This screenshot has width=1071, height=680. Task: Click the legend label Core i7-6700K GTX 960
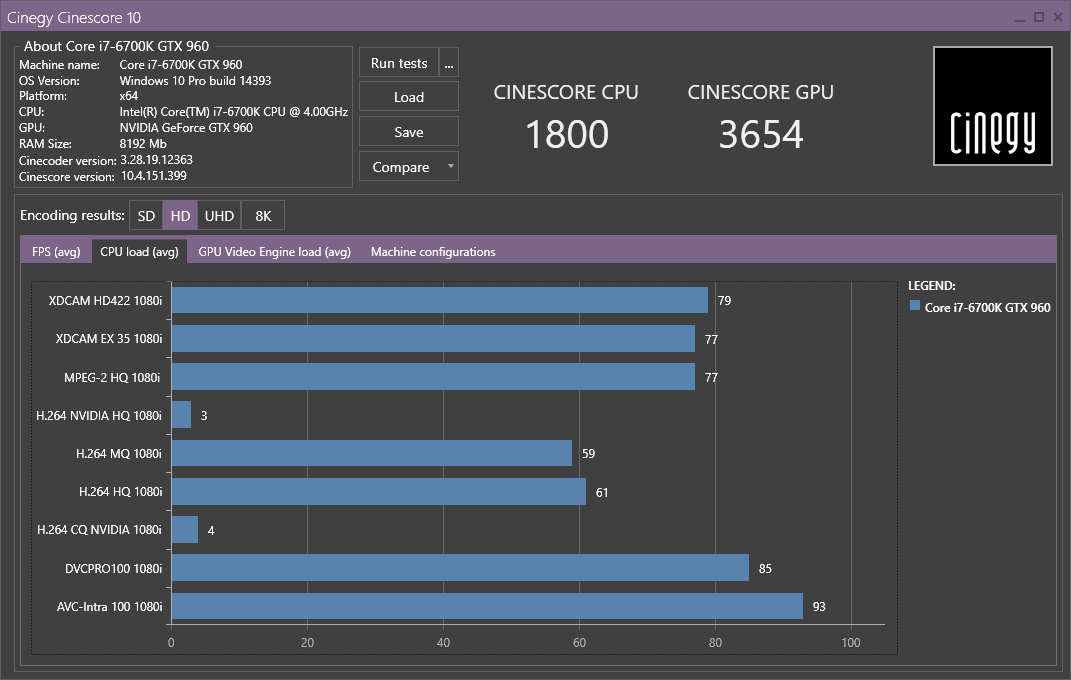tap(987, 307)
